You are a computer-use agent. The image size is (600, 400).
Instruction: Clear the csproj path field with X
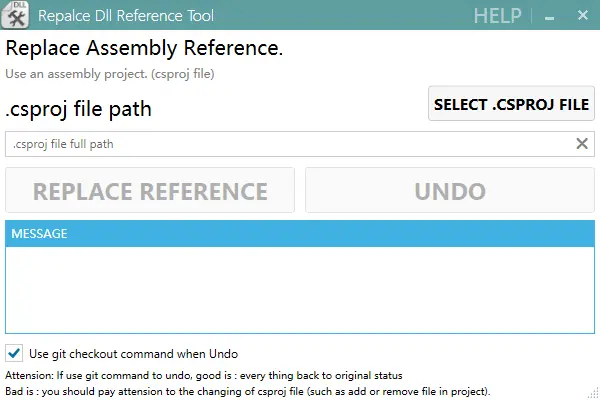pyautogui.click(x=582, y=144)
